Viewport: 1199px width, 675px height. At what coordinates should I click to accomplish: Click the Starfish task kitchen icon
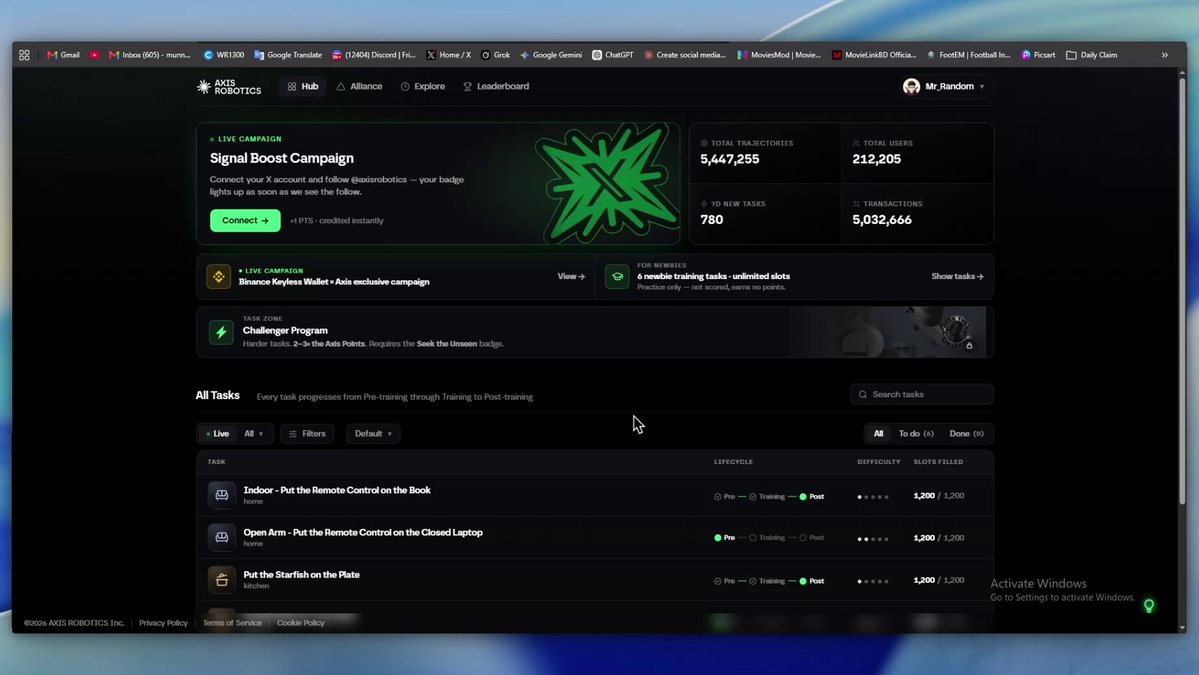(x=222, y=579)
